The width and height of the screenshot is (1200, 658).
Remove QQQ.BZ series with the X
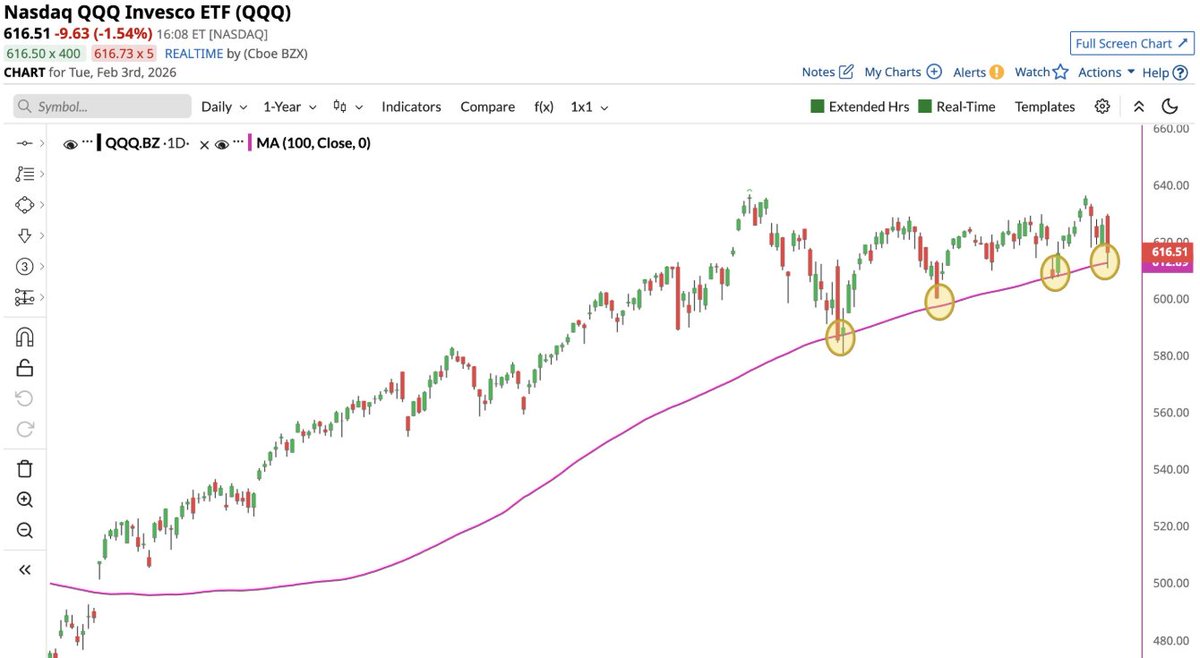click(204, 145)
